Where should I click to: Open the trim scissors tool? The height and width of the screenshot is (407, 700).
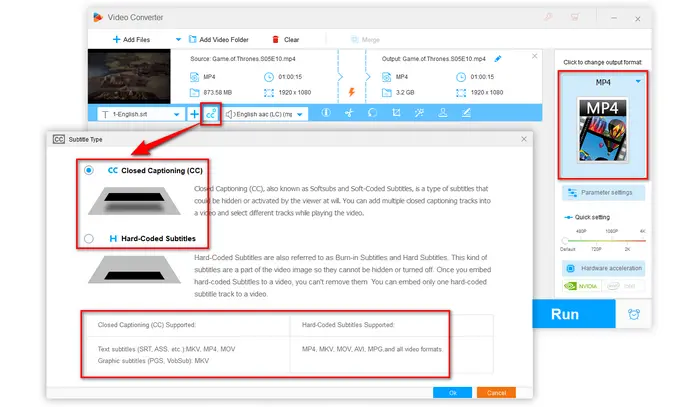[x=349, y=113]
